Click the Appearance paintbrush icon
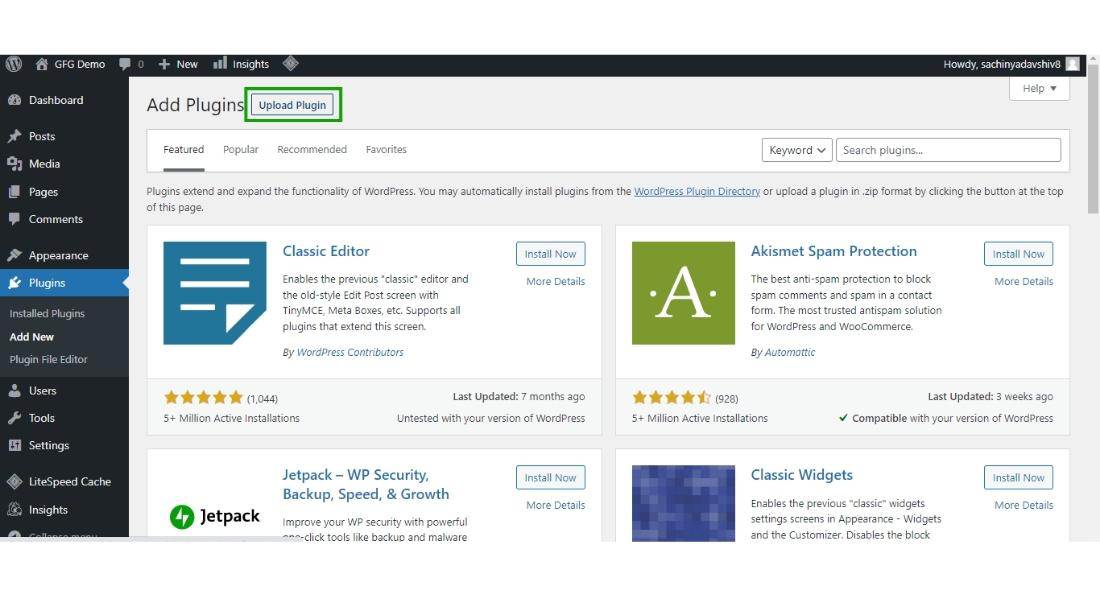This screenshot has width=1100, height=600. (x=14, y=255)
